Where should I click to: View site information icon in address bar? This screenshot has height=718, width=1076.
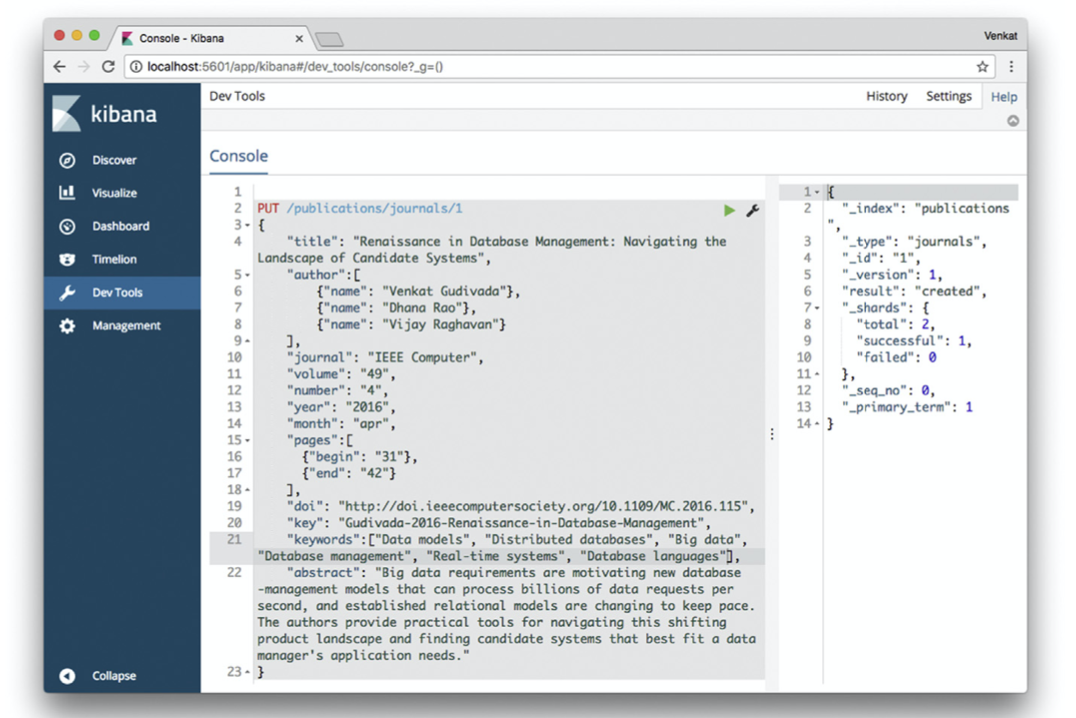136,67
